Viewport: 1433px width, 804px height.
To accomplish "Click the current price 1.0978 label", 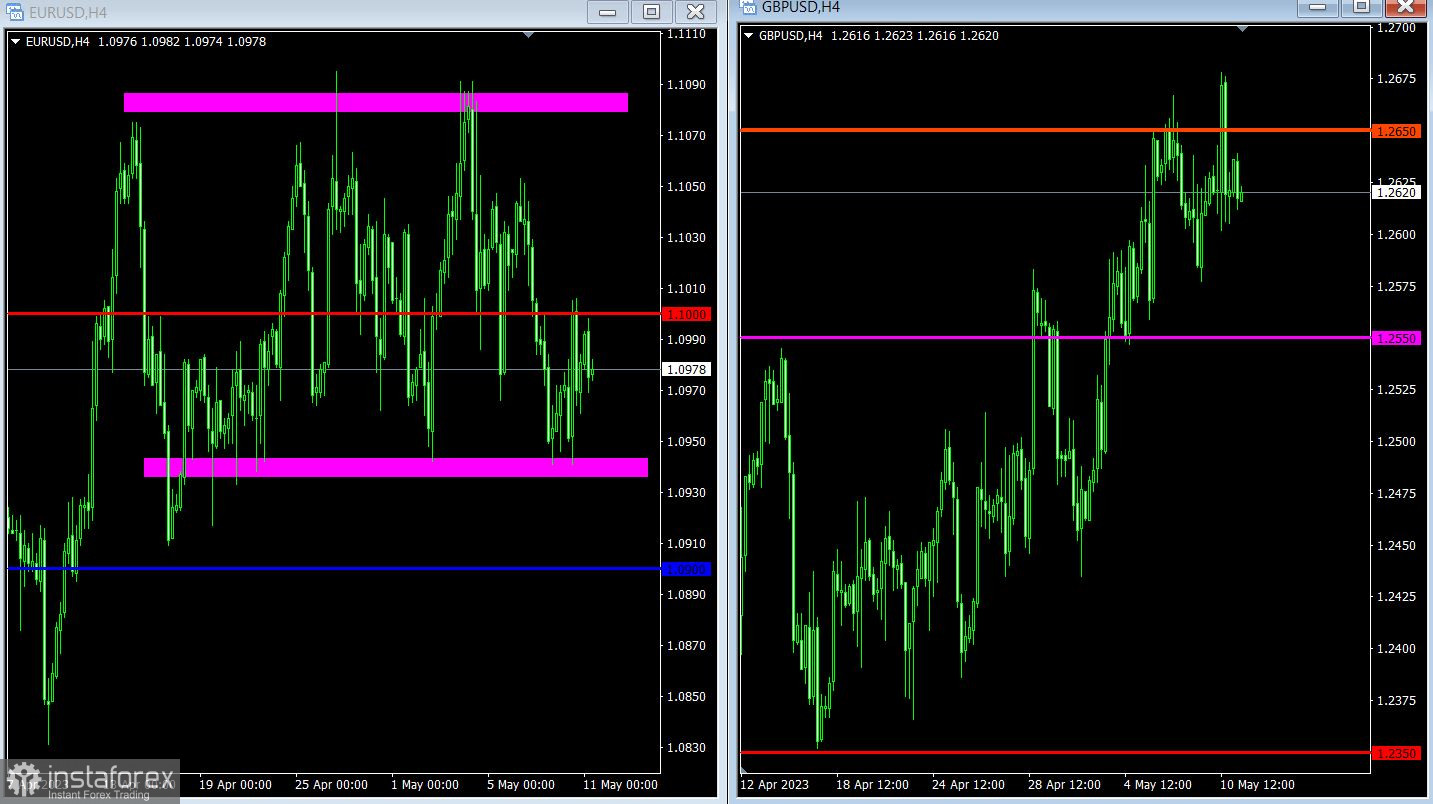I will click(686, 369).
